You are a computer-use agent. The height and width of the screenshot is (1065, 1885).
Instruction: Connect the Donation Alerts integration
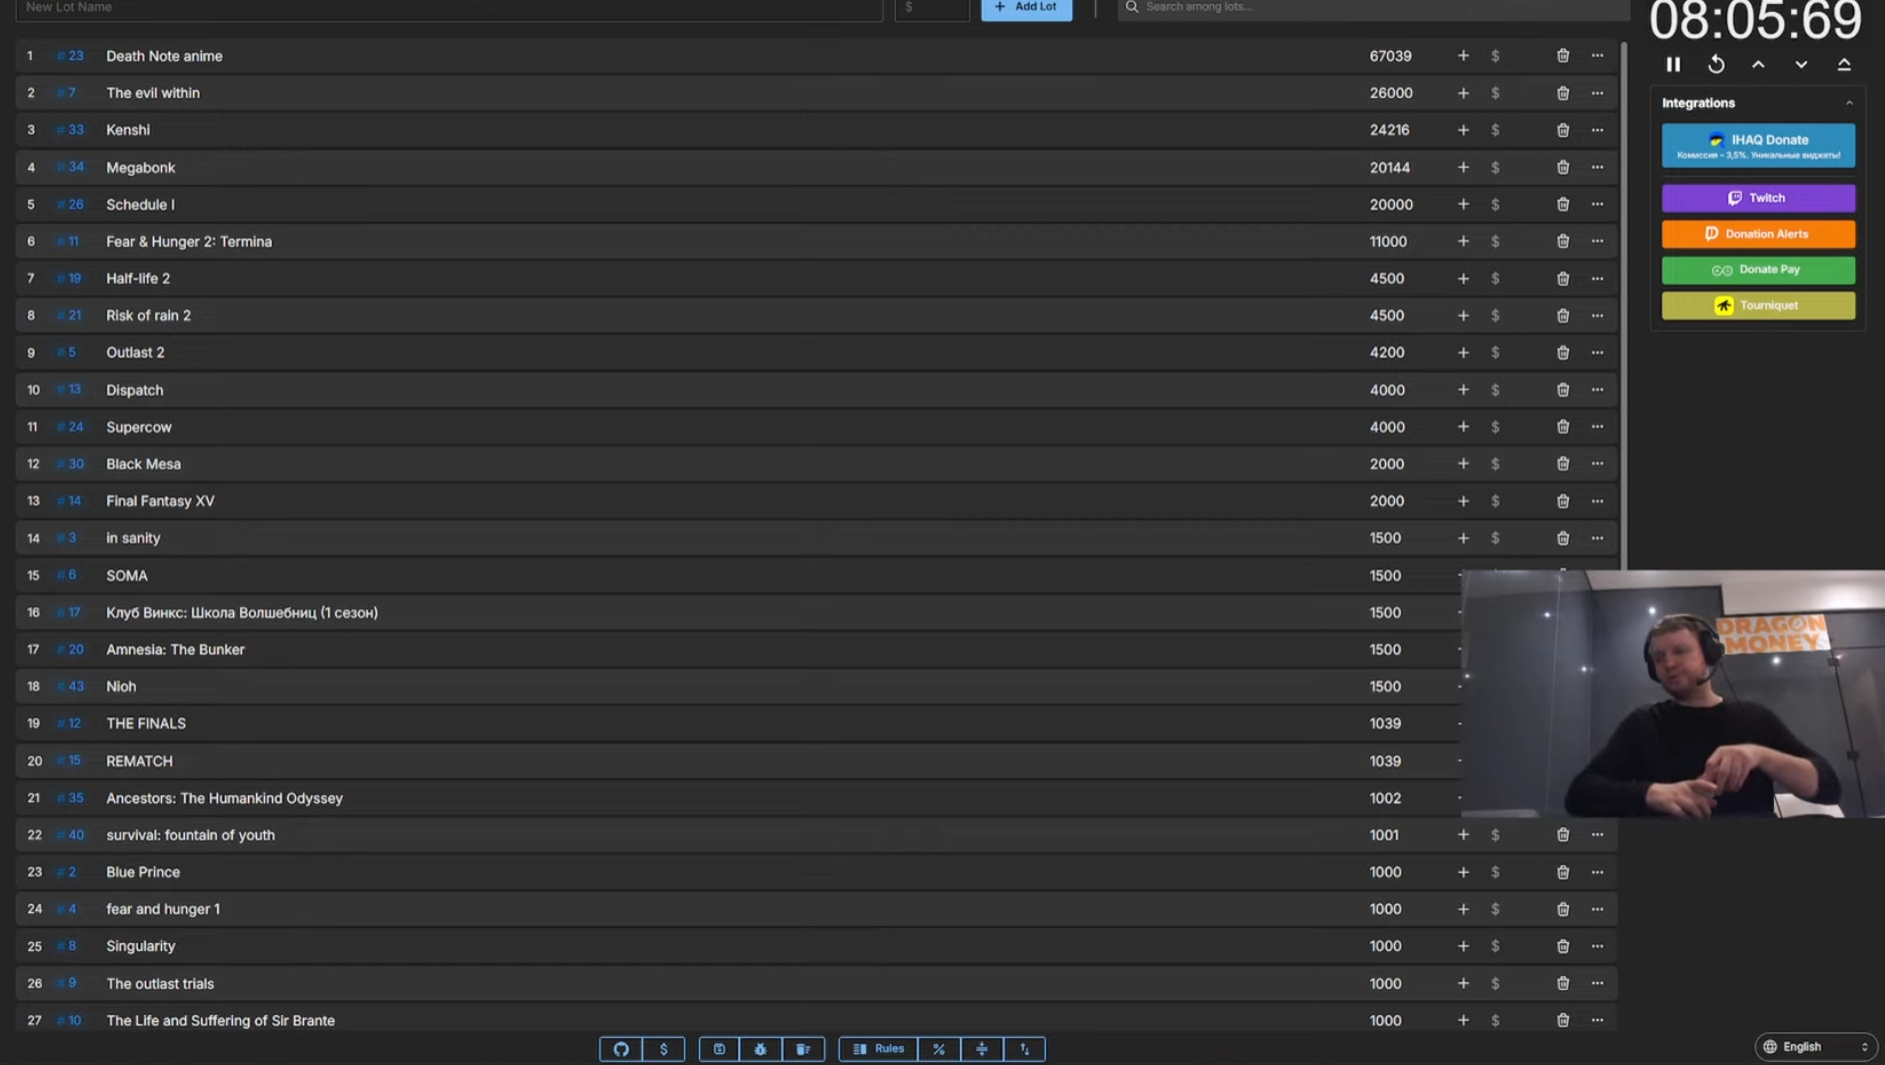tap(1758, 234)
